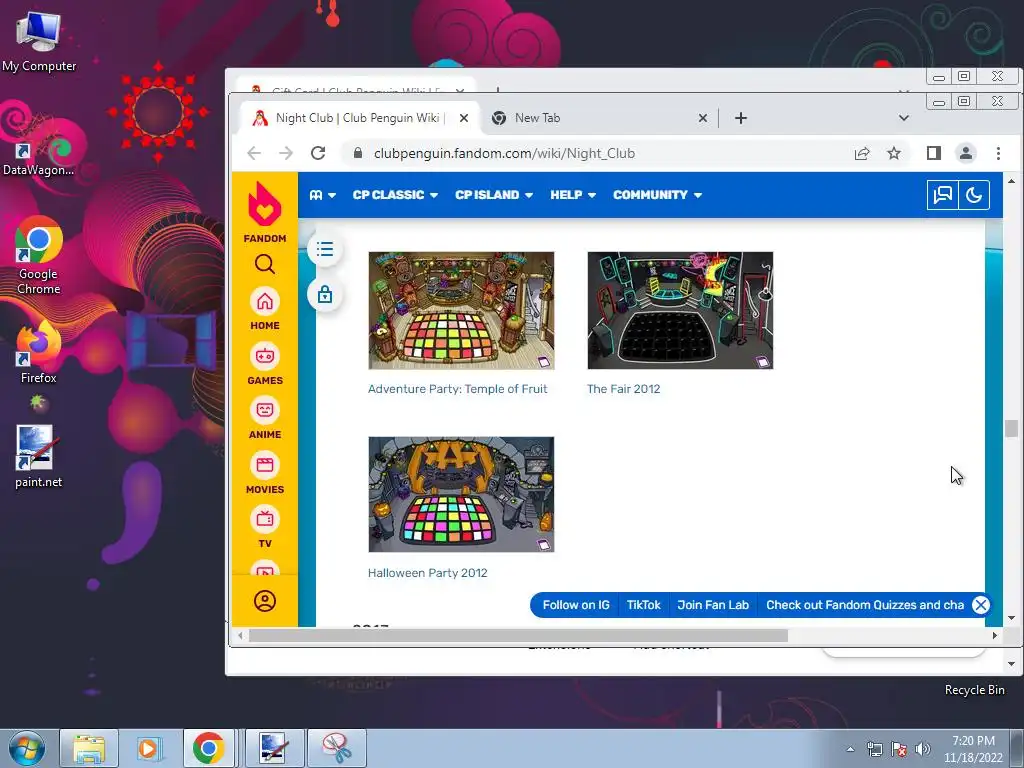Expand the CP CLASSIC menu
The width and height of the screenshot is (1024, 768).
(x=395, y=195)
